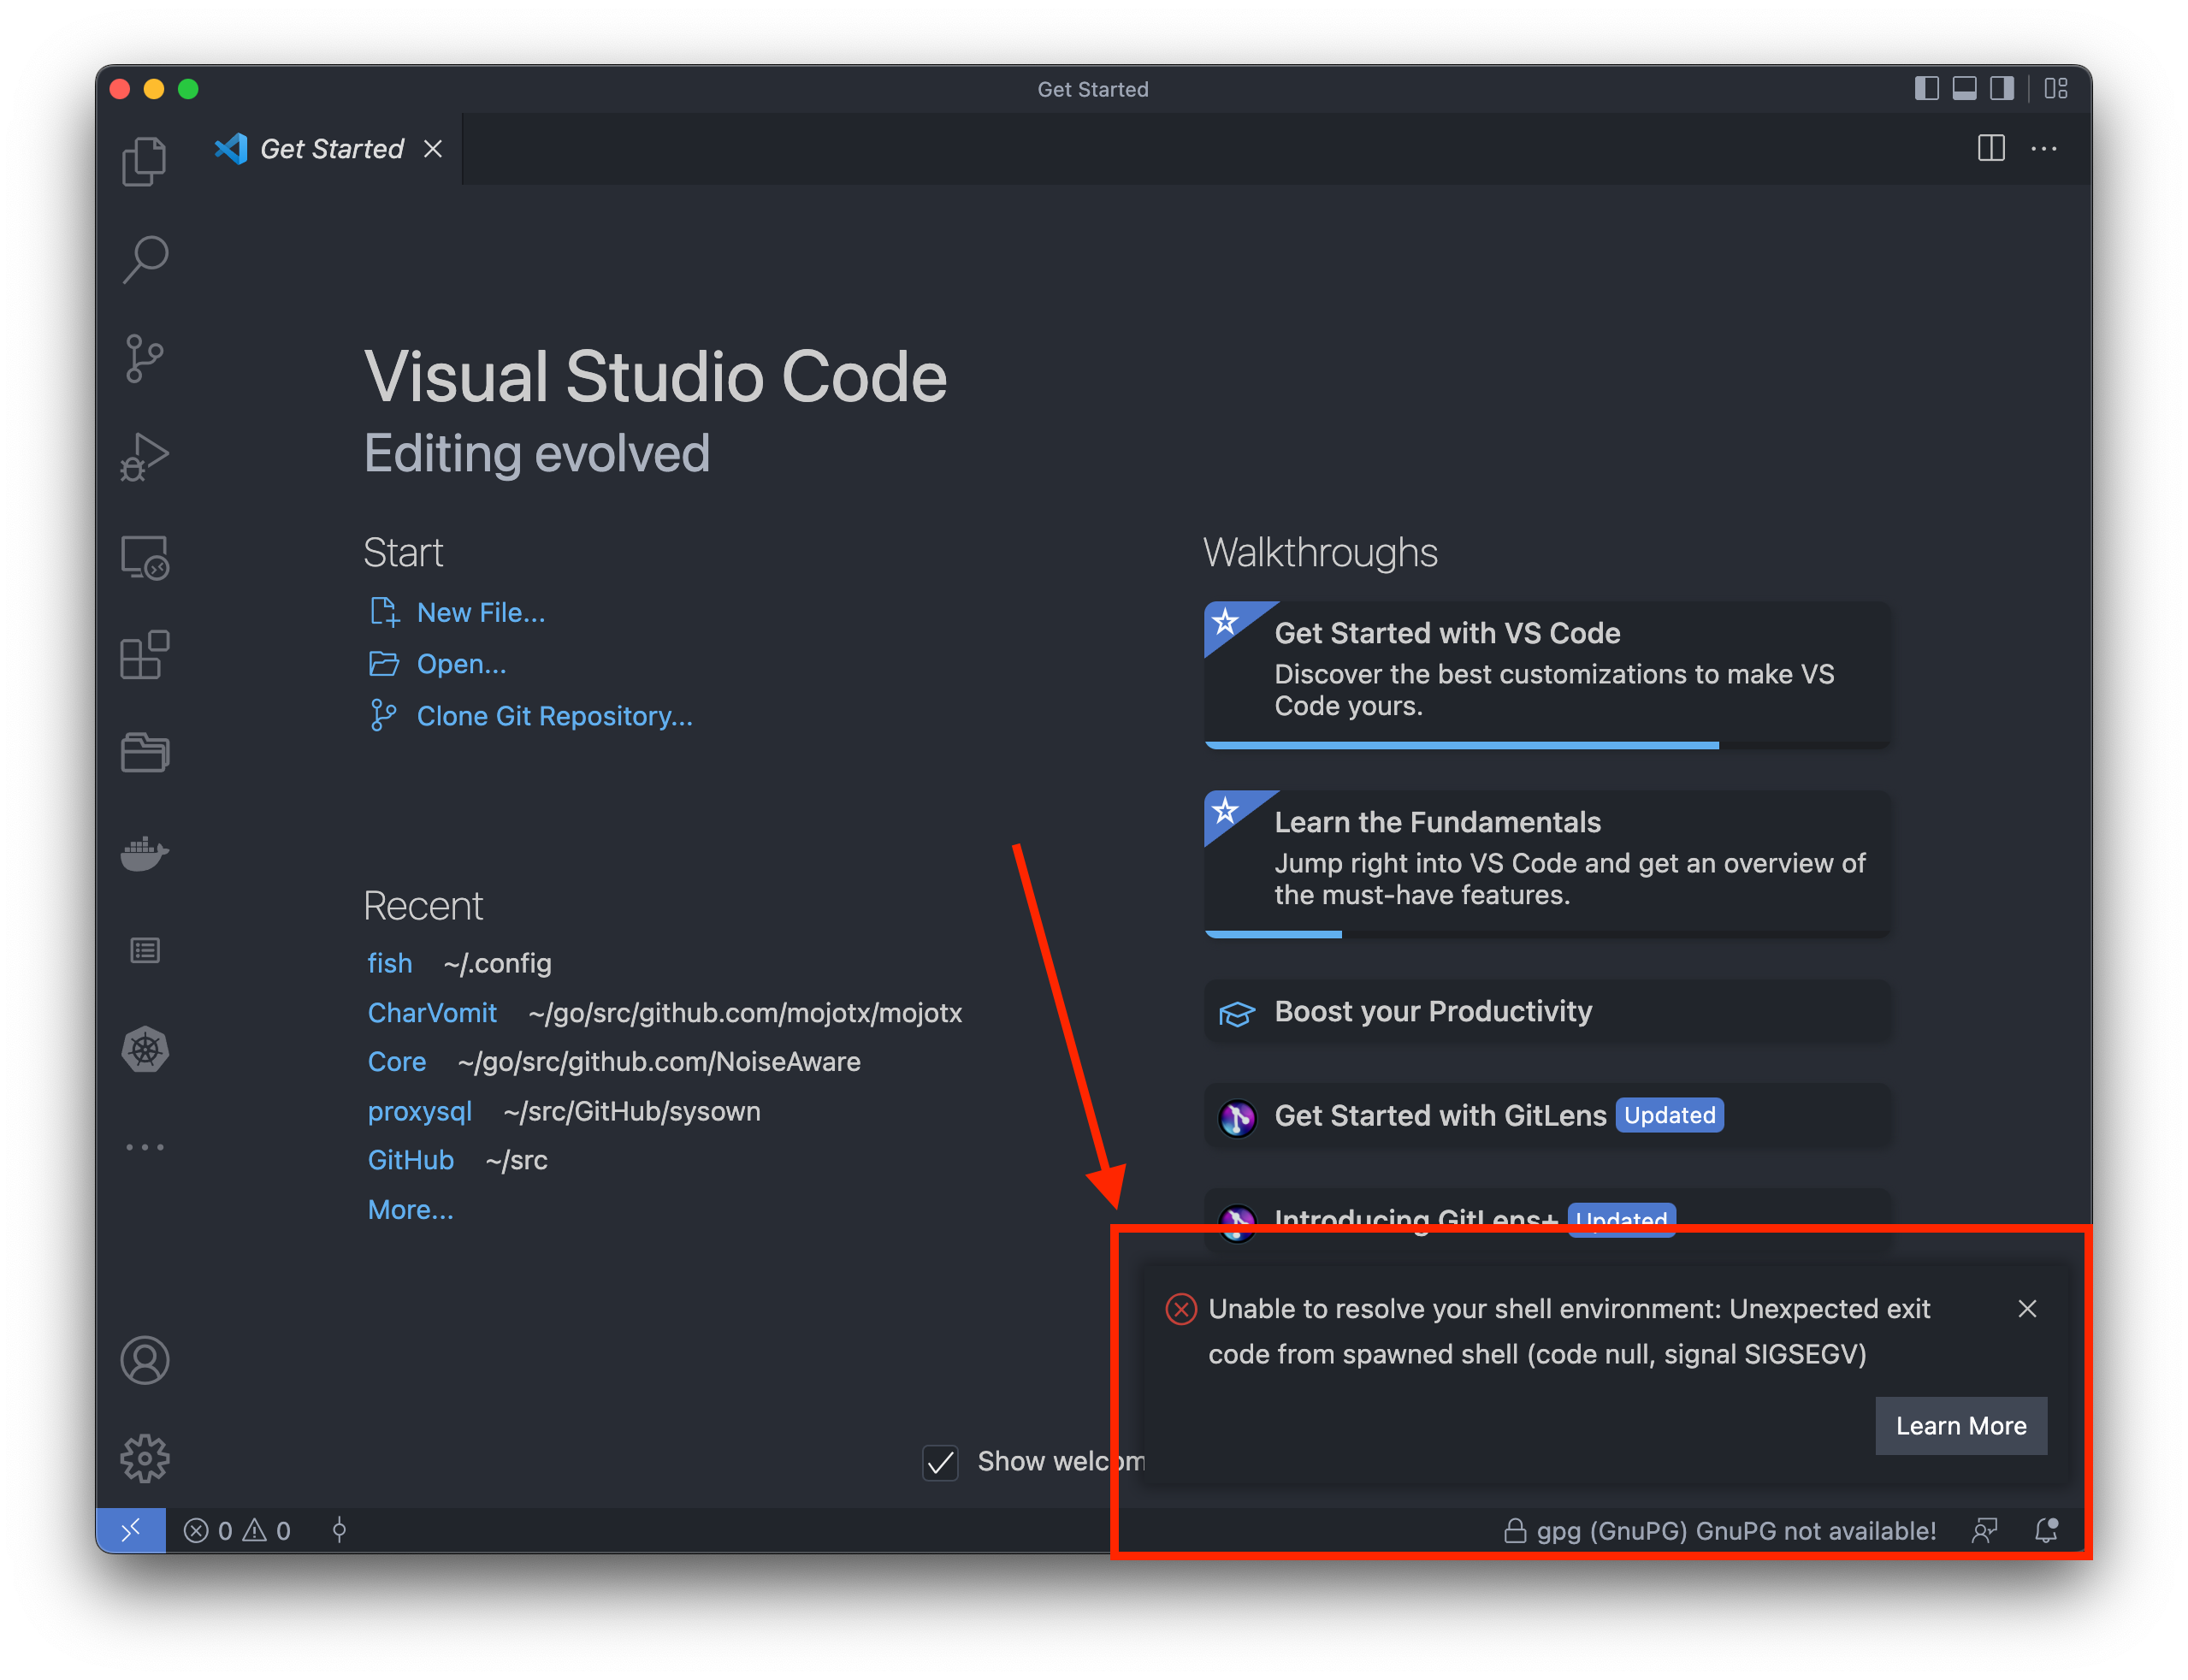Click the Clone Git Repository link

[554, 716]
